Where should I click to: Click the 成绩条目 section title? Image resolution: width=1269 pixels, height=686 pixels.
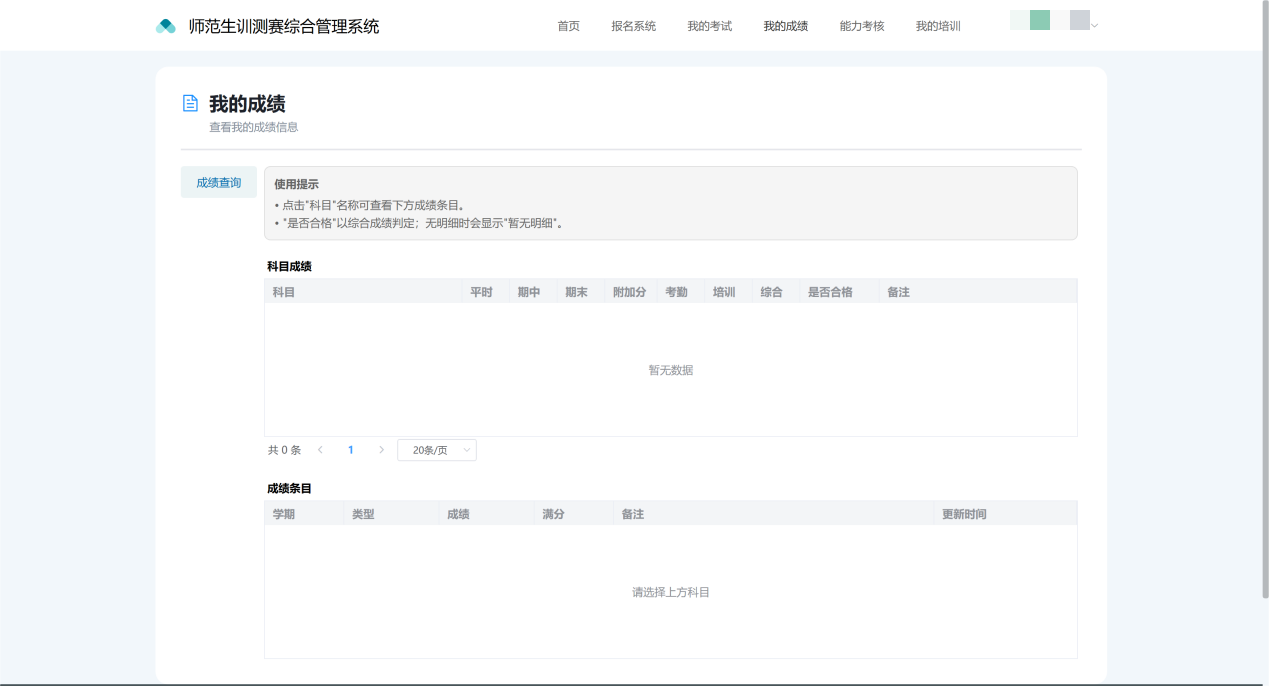(289, 488)
